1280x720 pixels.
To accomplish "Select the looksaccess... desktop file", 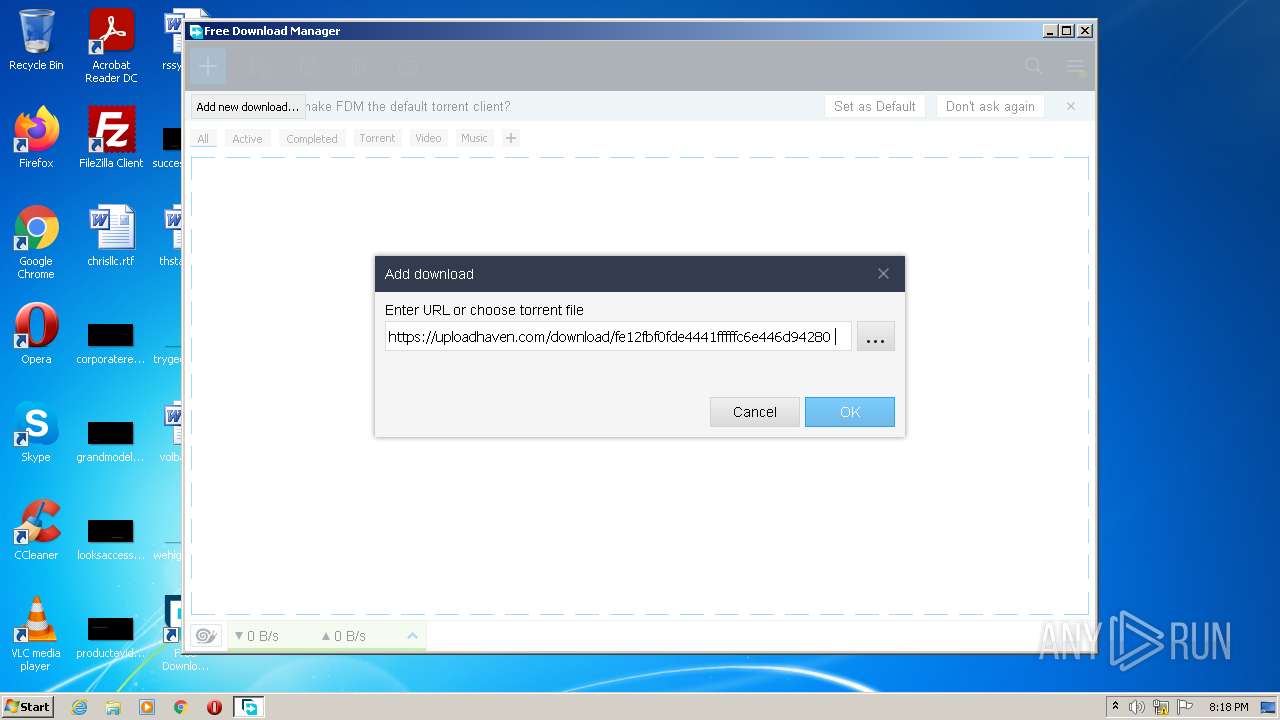I will tap(111, 537).
